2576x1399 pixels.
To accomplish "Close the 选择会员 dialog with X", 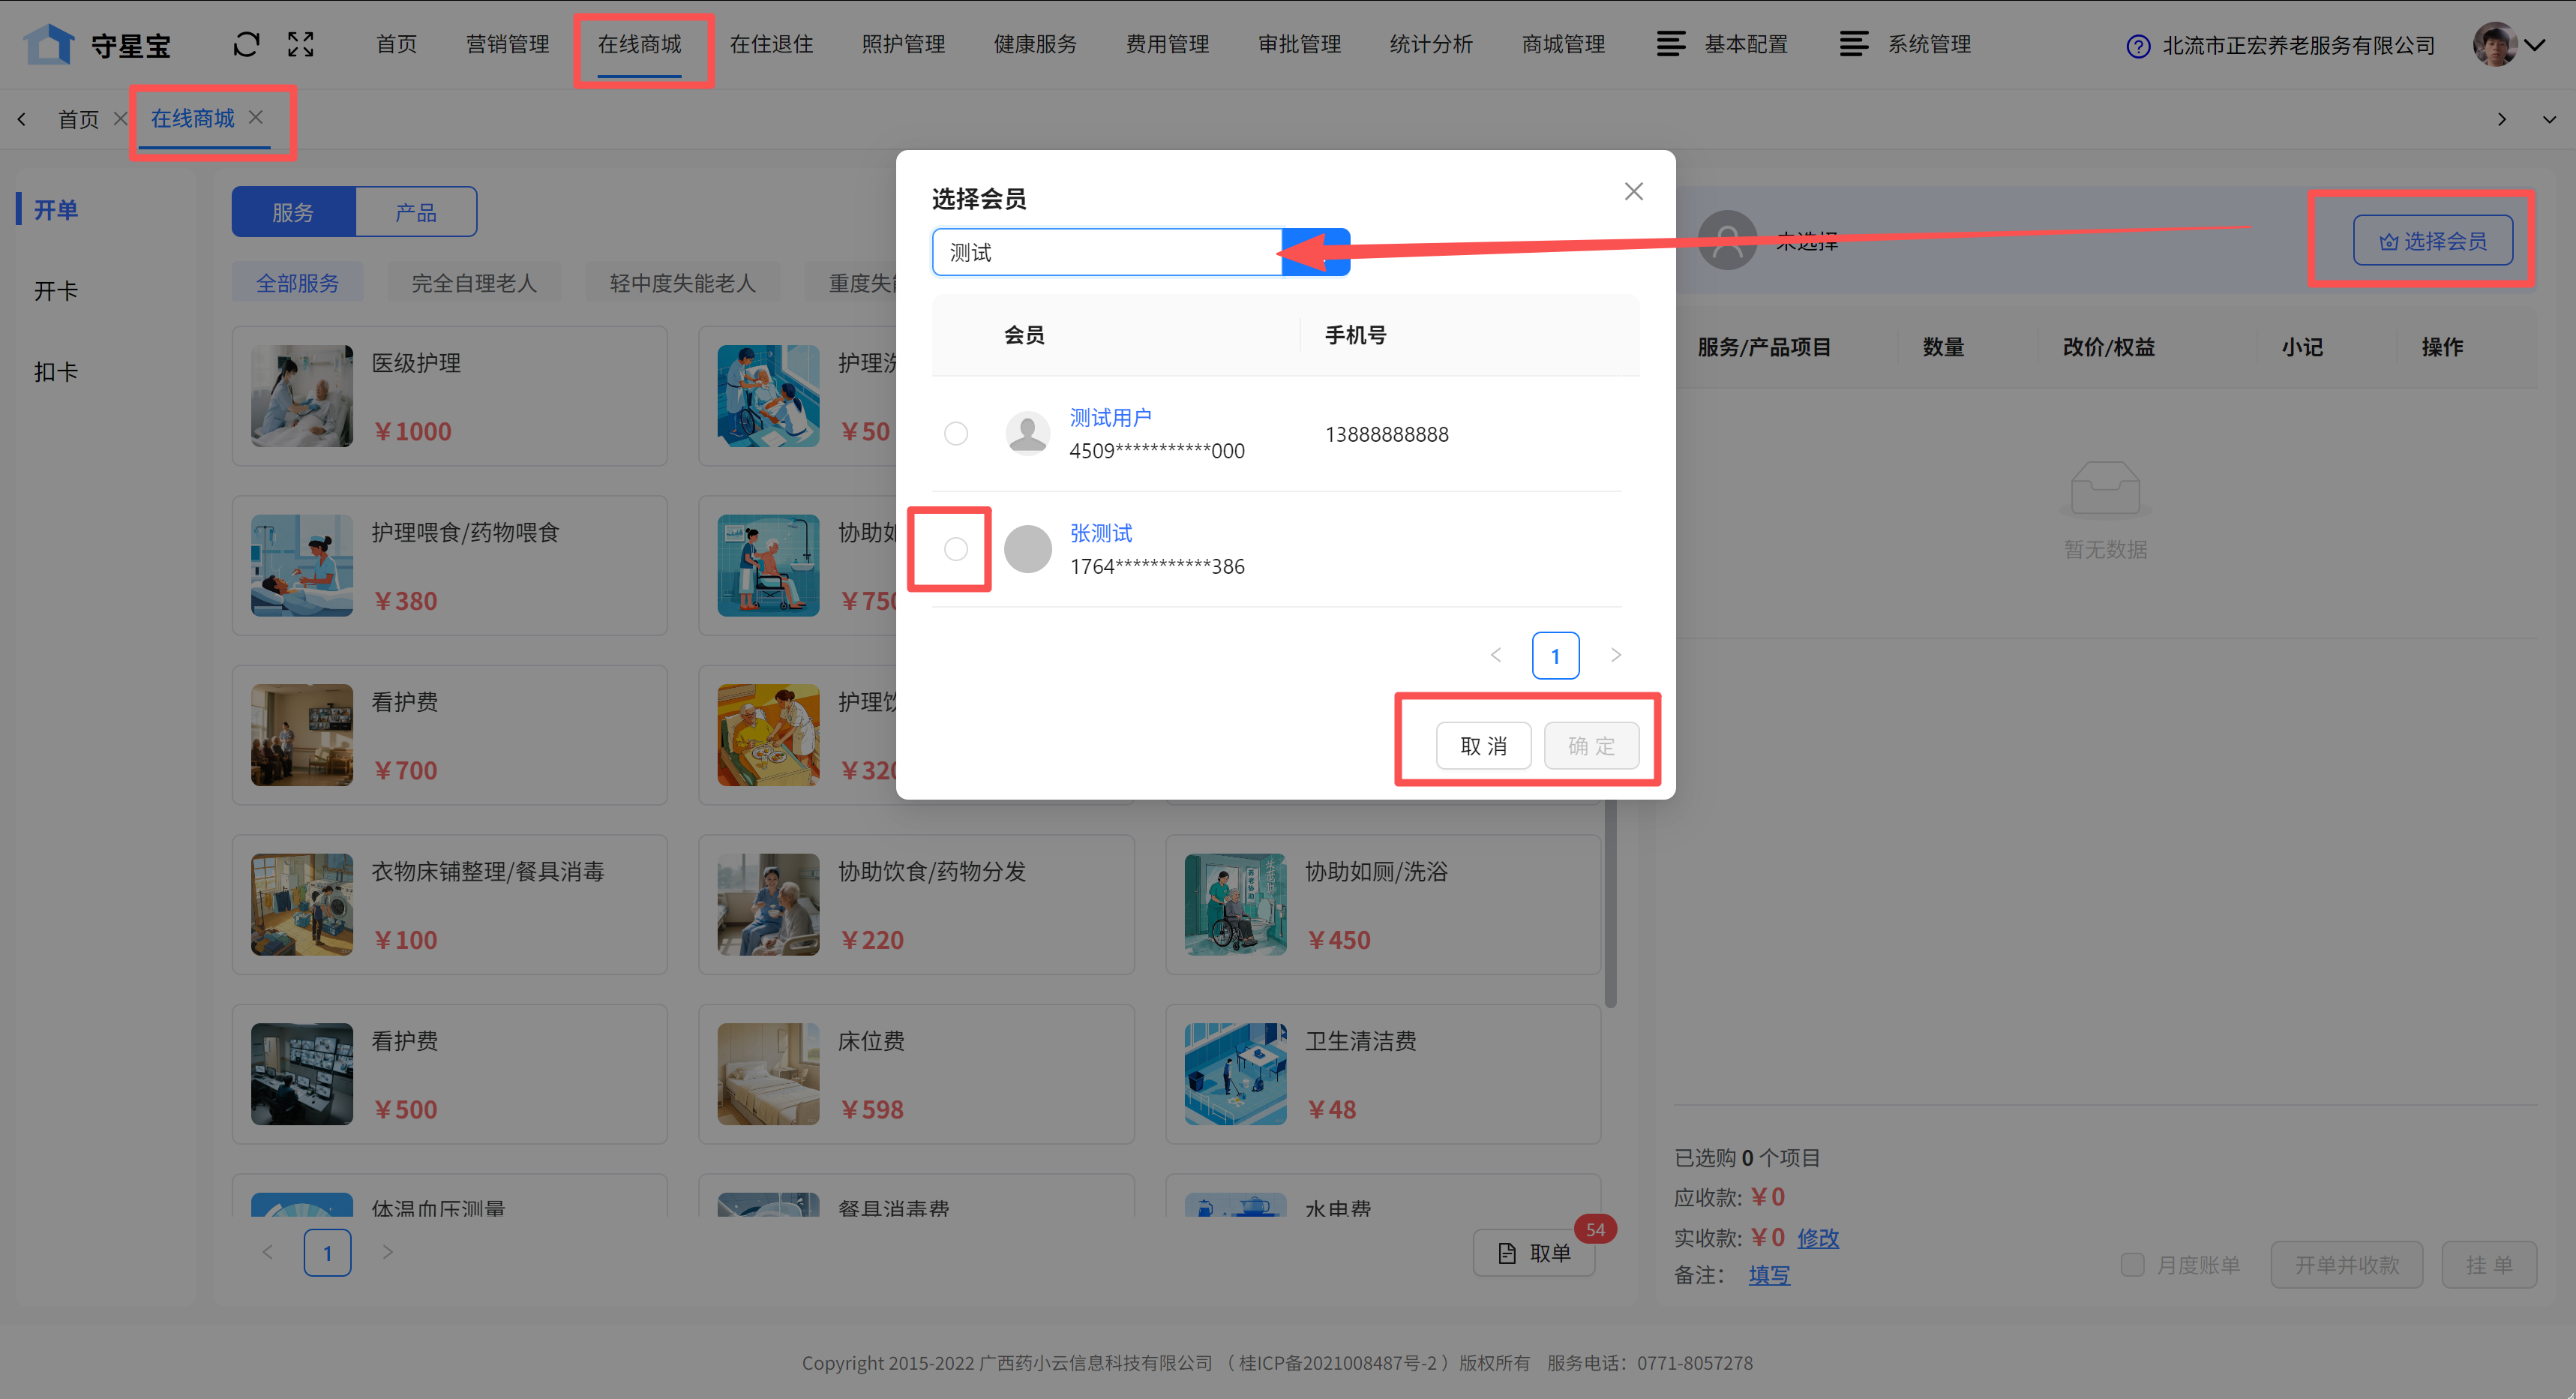I will 1633,191.
